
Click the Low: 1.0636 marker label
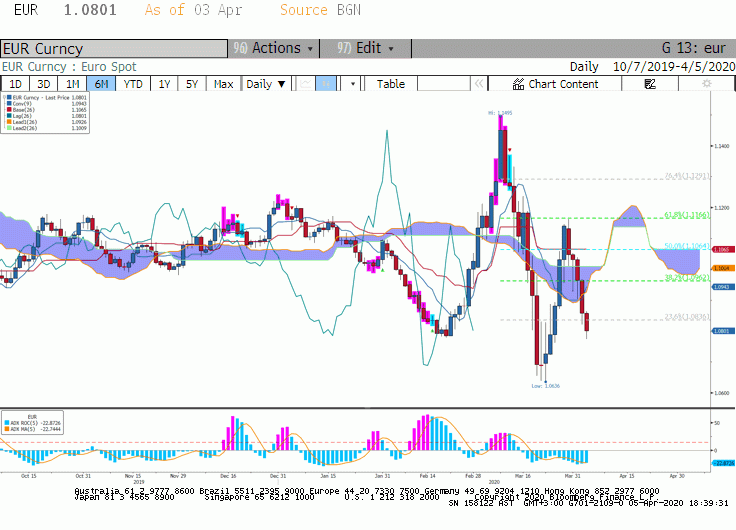point(545,386)
